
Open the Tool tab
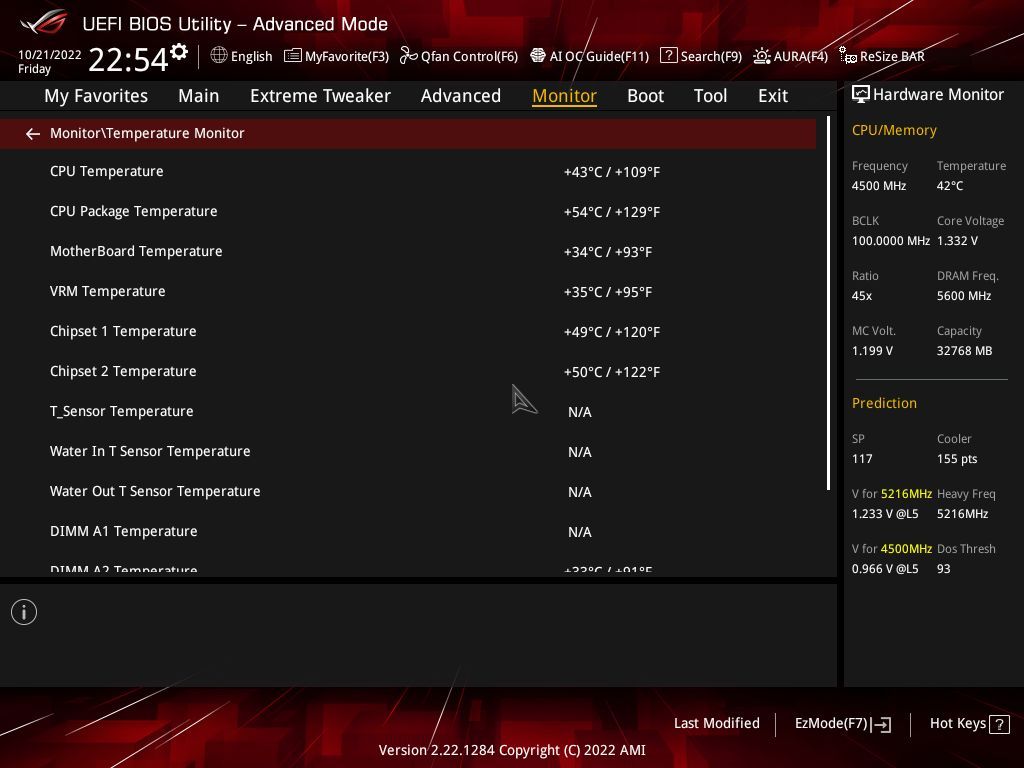pyautogui.click(x=710, y=96)
